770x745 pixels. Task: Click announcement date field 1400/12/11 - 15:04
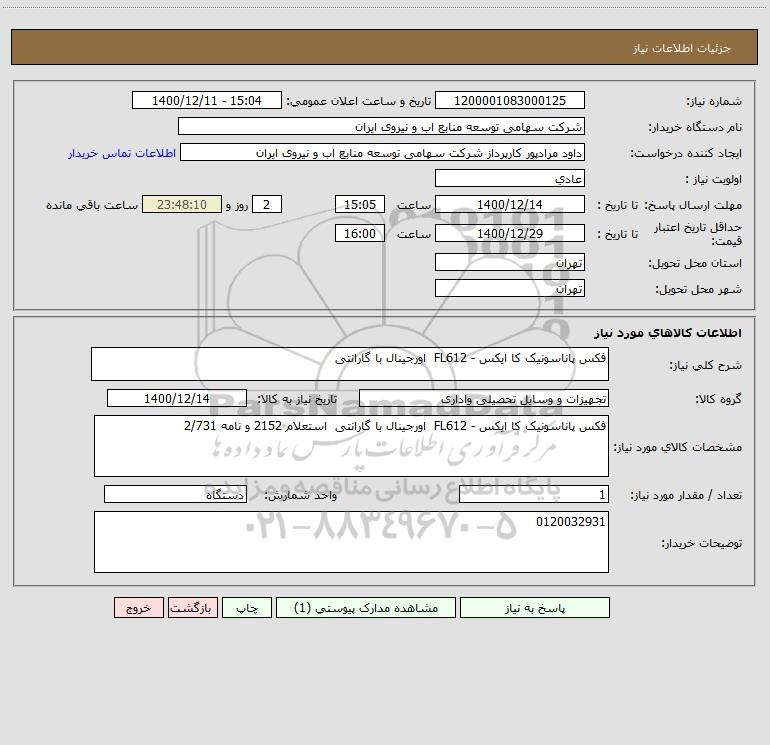pyautogui.click(x=207, y=100)
